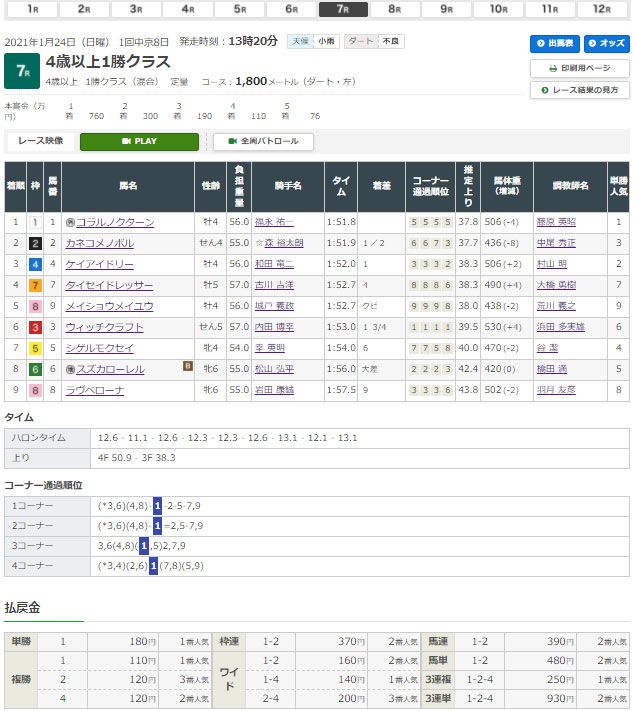
Task: Open trainer link 藤原 英昭
Action: click(557, 222)
